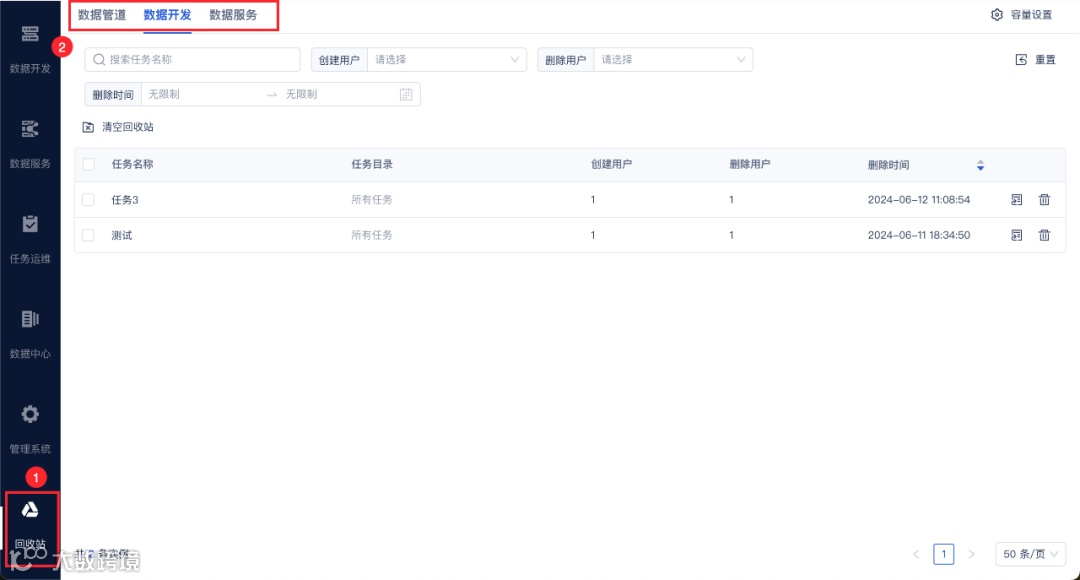Sort the table by 删除时间

click(x=980, y=165)
